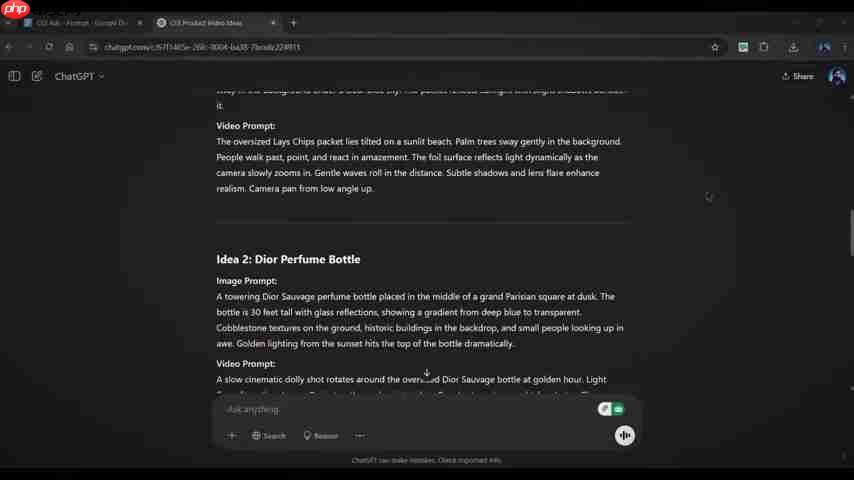Click the browser forward arrow
Screen dimensions: 854x480
pyautogui.click(x=29, y=47)
